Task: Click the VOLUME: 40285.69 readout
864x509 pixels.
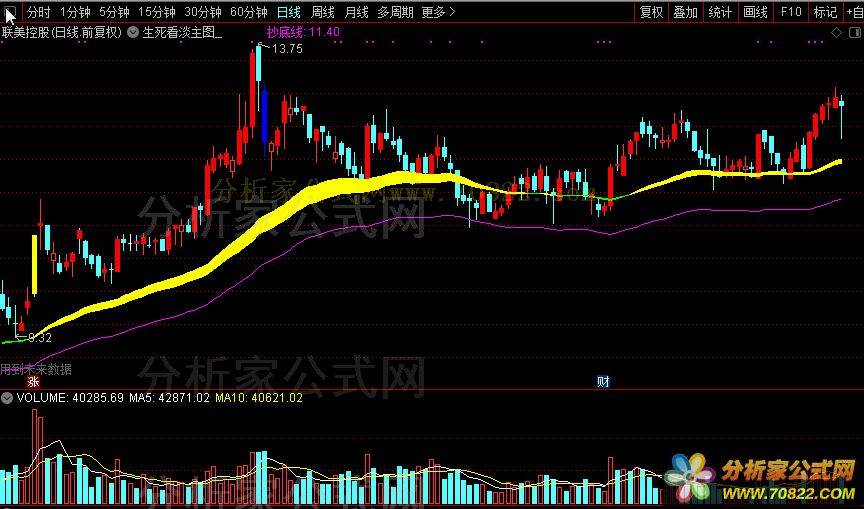Action: pos(70,398)
